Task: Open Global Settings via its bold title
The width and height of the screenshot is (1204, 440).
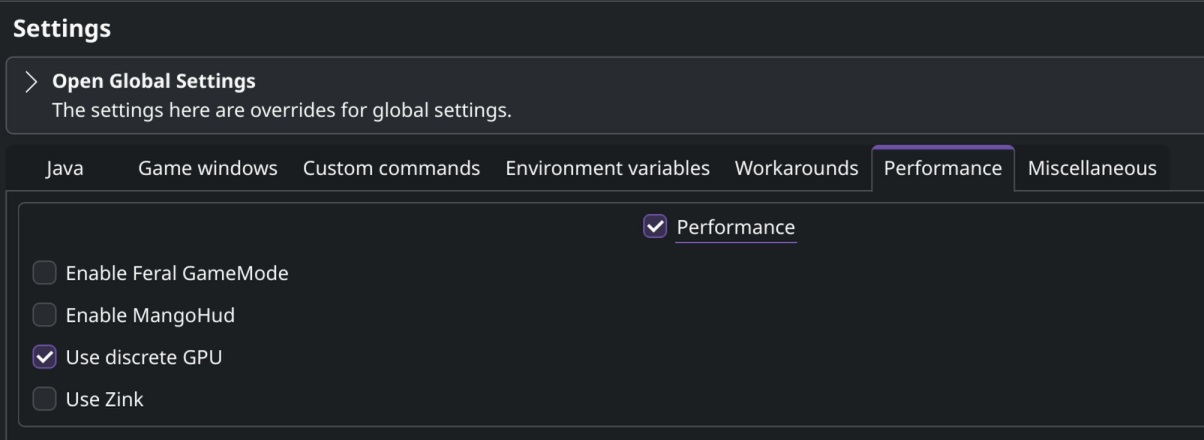Action: point(153,81)
